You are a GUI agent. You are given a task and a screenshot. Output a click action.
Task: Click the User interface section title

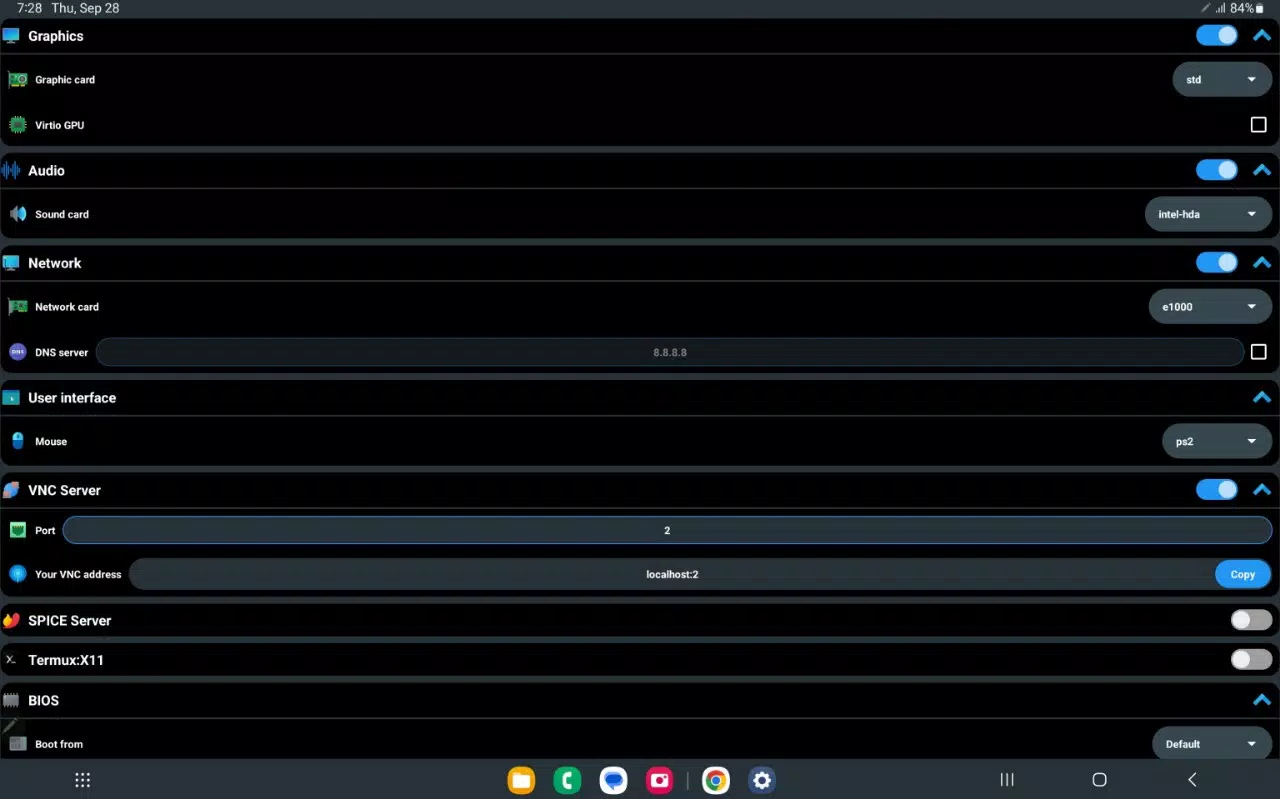click(72, 398)
